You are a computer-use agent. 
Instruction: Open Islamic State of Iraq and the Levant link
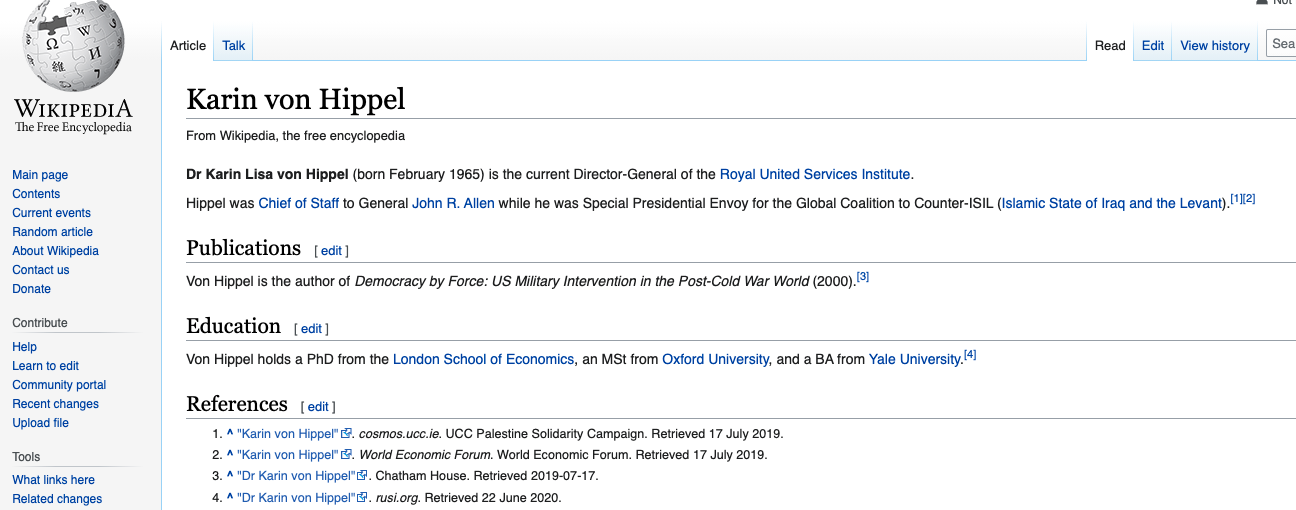click(1113, 203)
